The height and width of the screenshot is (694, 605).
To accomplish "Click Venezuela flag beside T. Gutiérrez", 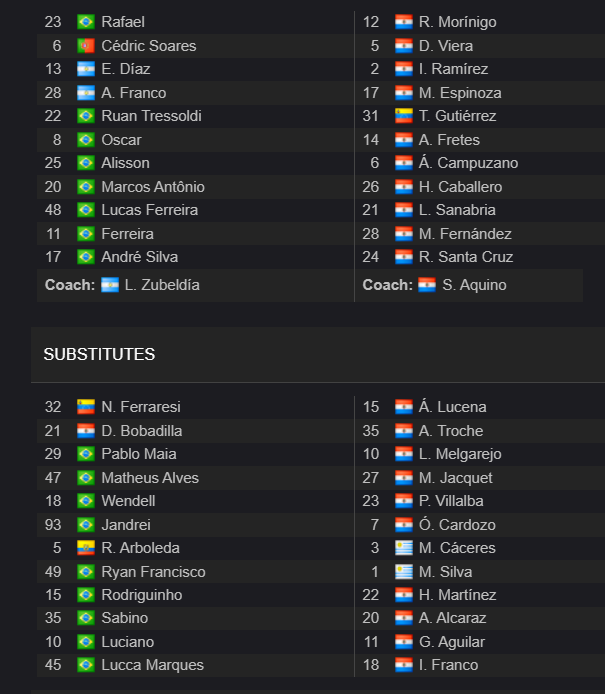I will tap(404, 116).
